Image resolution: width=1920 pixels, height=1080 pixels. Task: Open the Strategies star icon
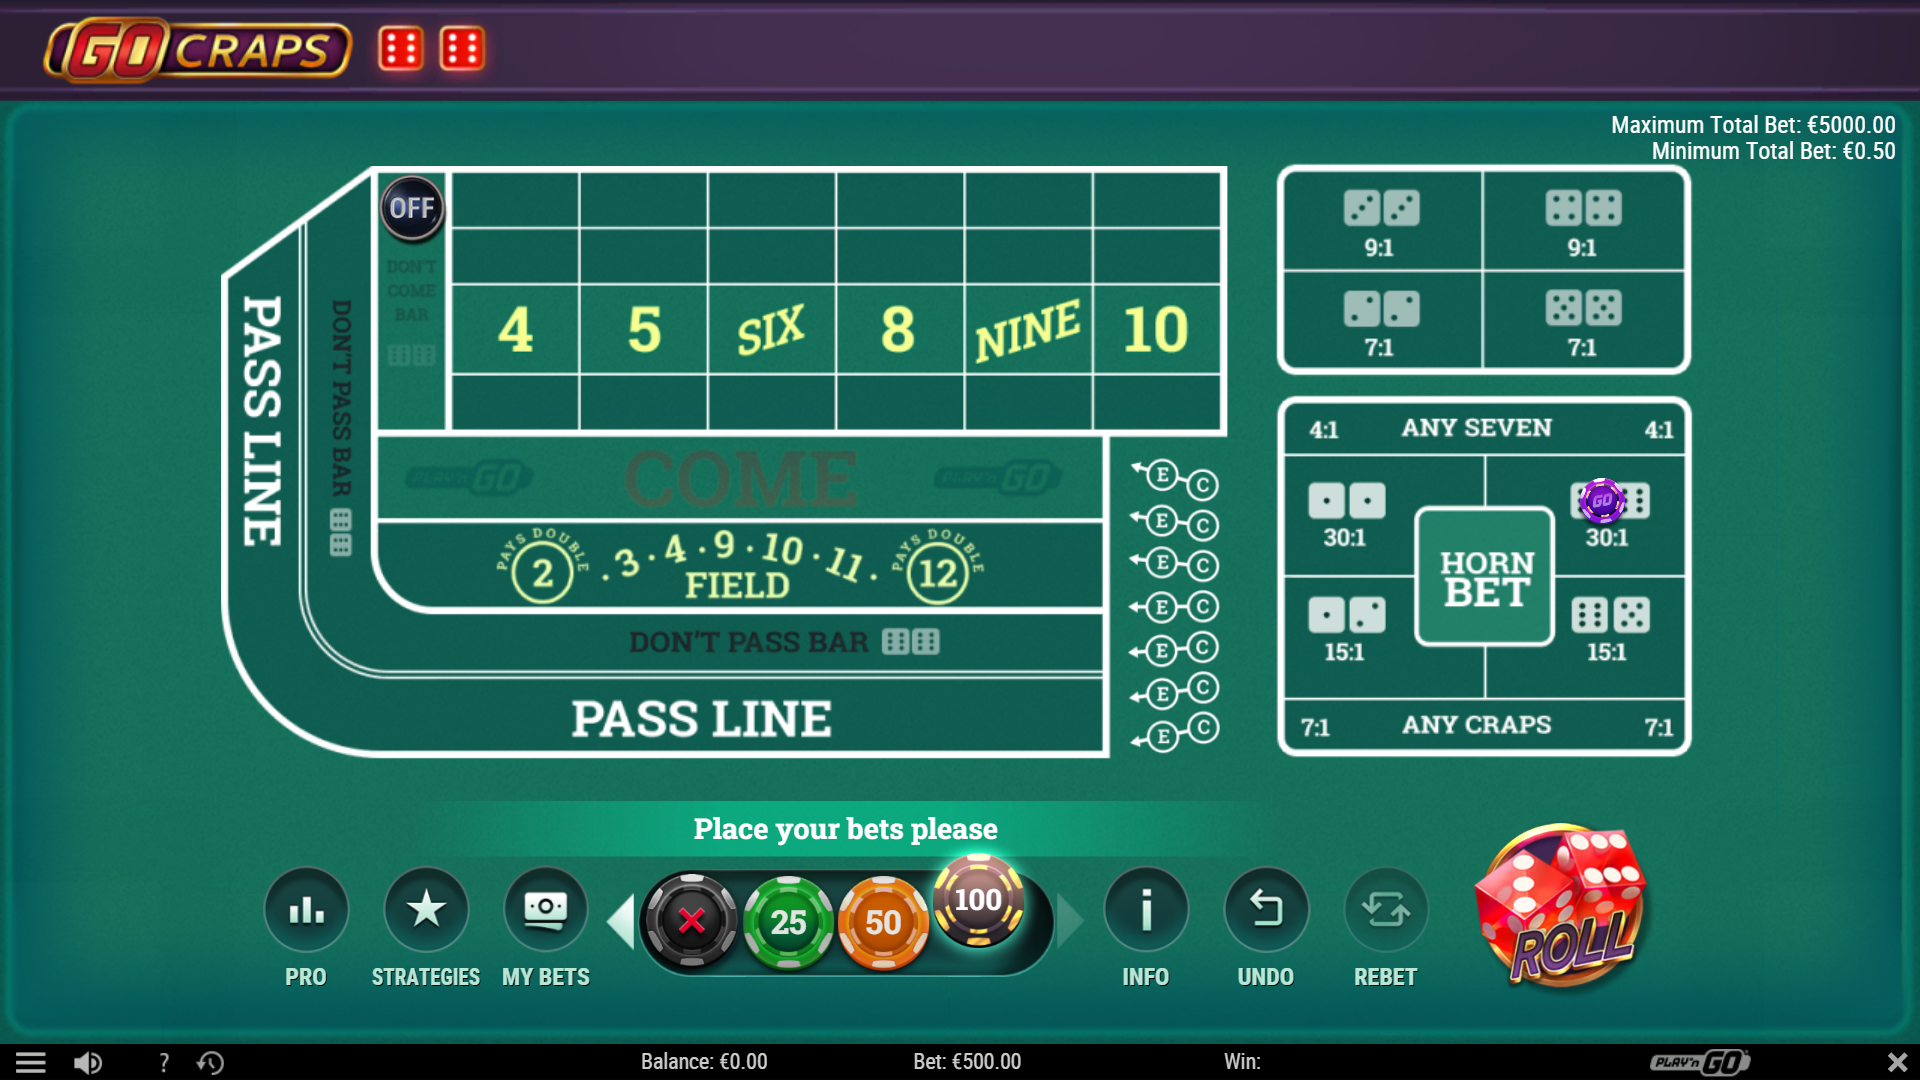tap(426, 910)
